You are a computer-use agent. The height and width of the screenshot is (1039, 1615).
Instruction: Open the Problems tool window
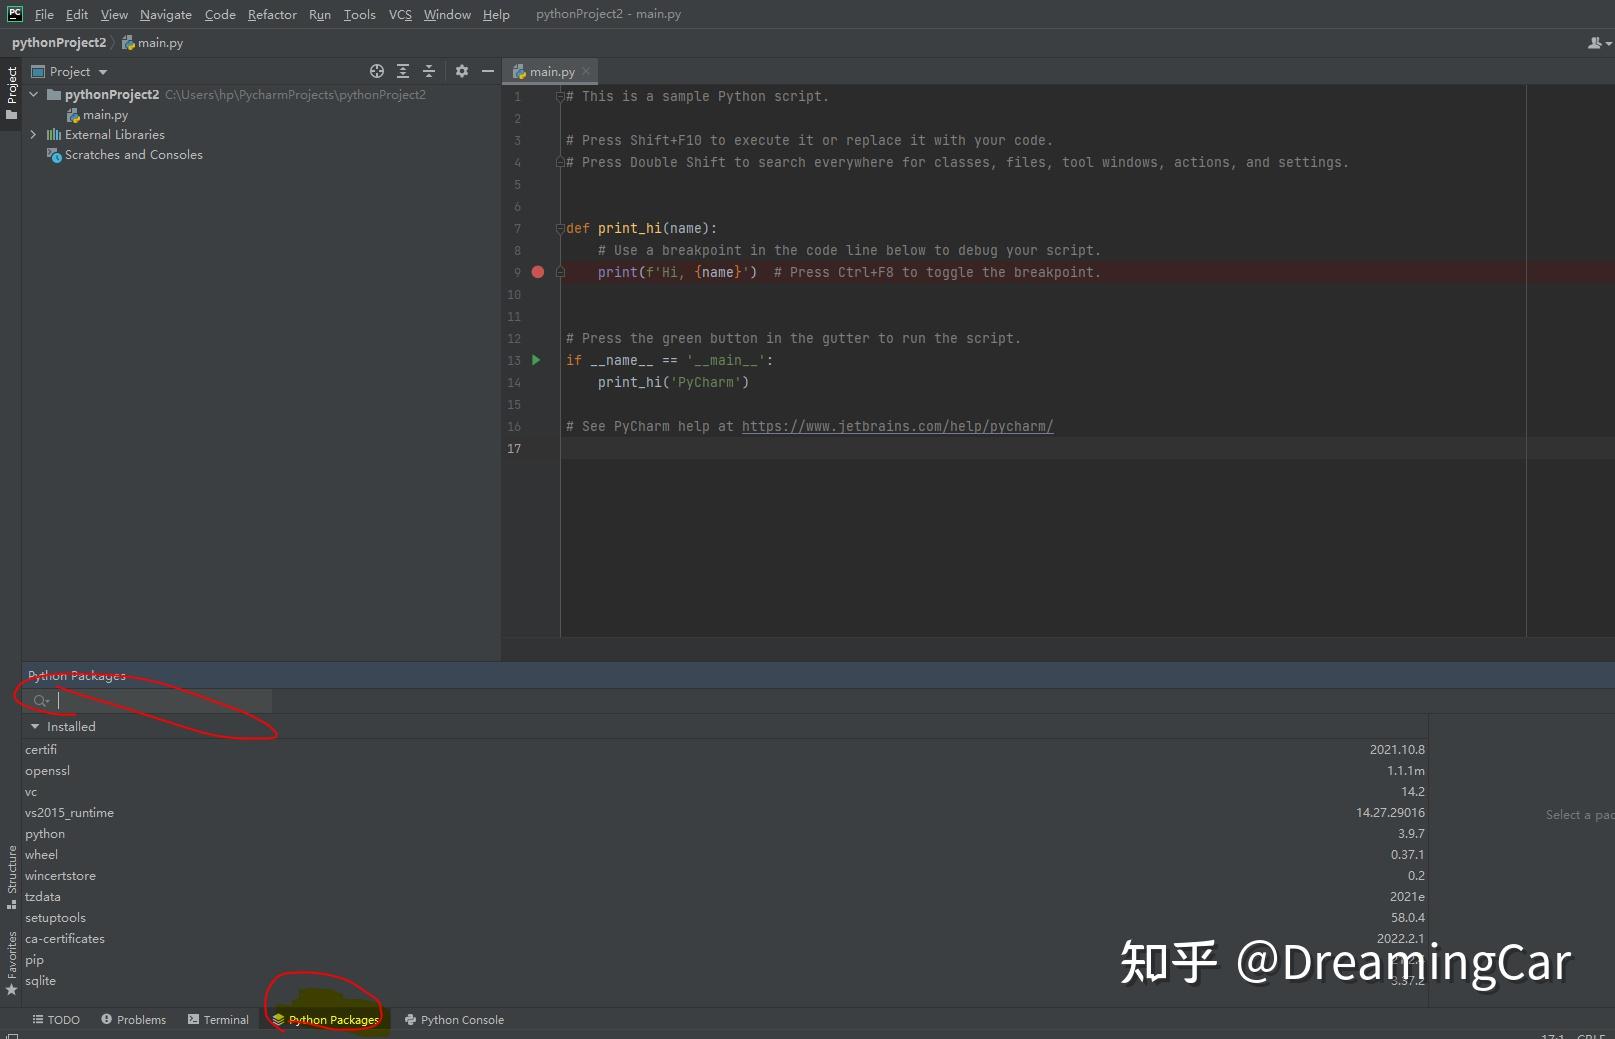point(134,1019)
